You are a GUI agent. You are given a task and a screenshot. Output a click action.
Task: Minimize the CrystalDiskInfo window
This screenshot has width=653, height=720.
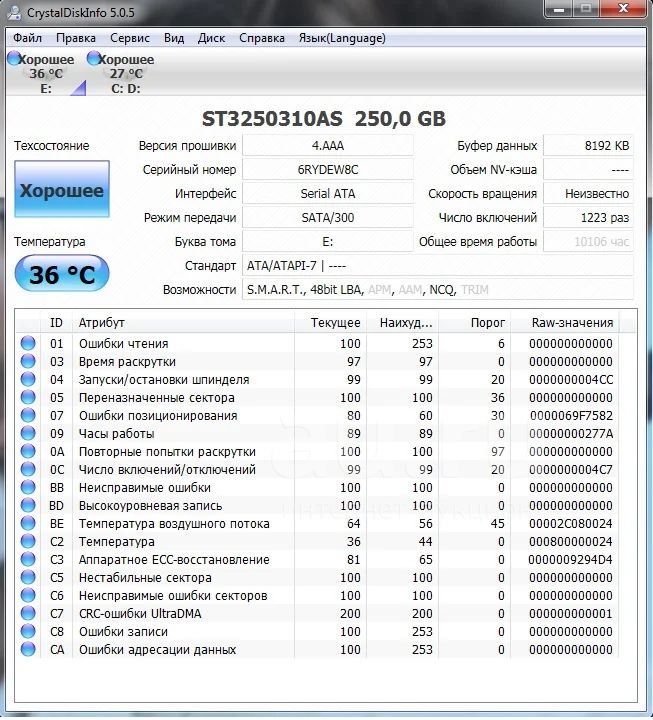559,9
